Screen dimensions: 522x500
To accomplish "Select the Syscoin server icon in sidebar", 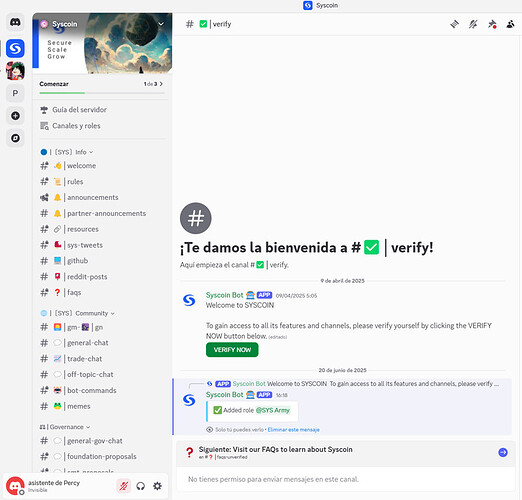I will coord(15,48).
